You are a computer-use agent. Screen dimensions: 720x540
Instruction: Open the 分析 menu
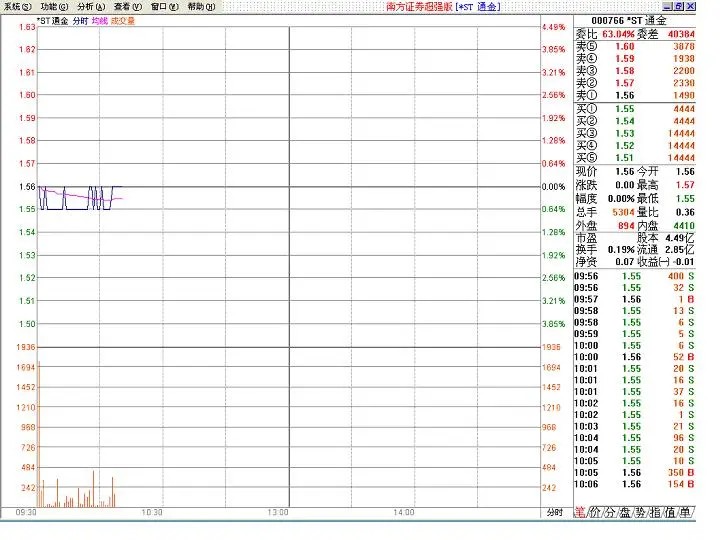pos(92,6)
